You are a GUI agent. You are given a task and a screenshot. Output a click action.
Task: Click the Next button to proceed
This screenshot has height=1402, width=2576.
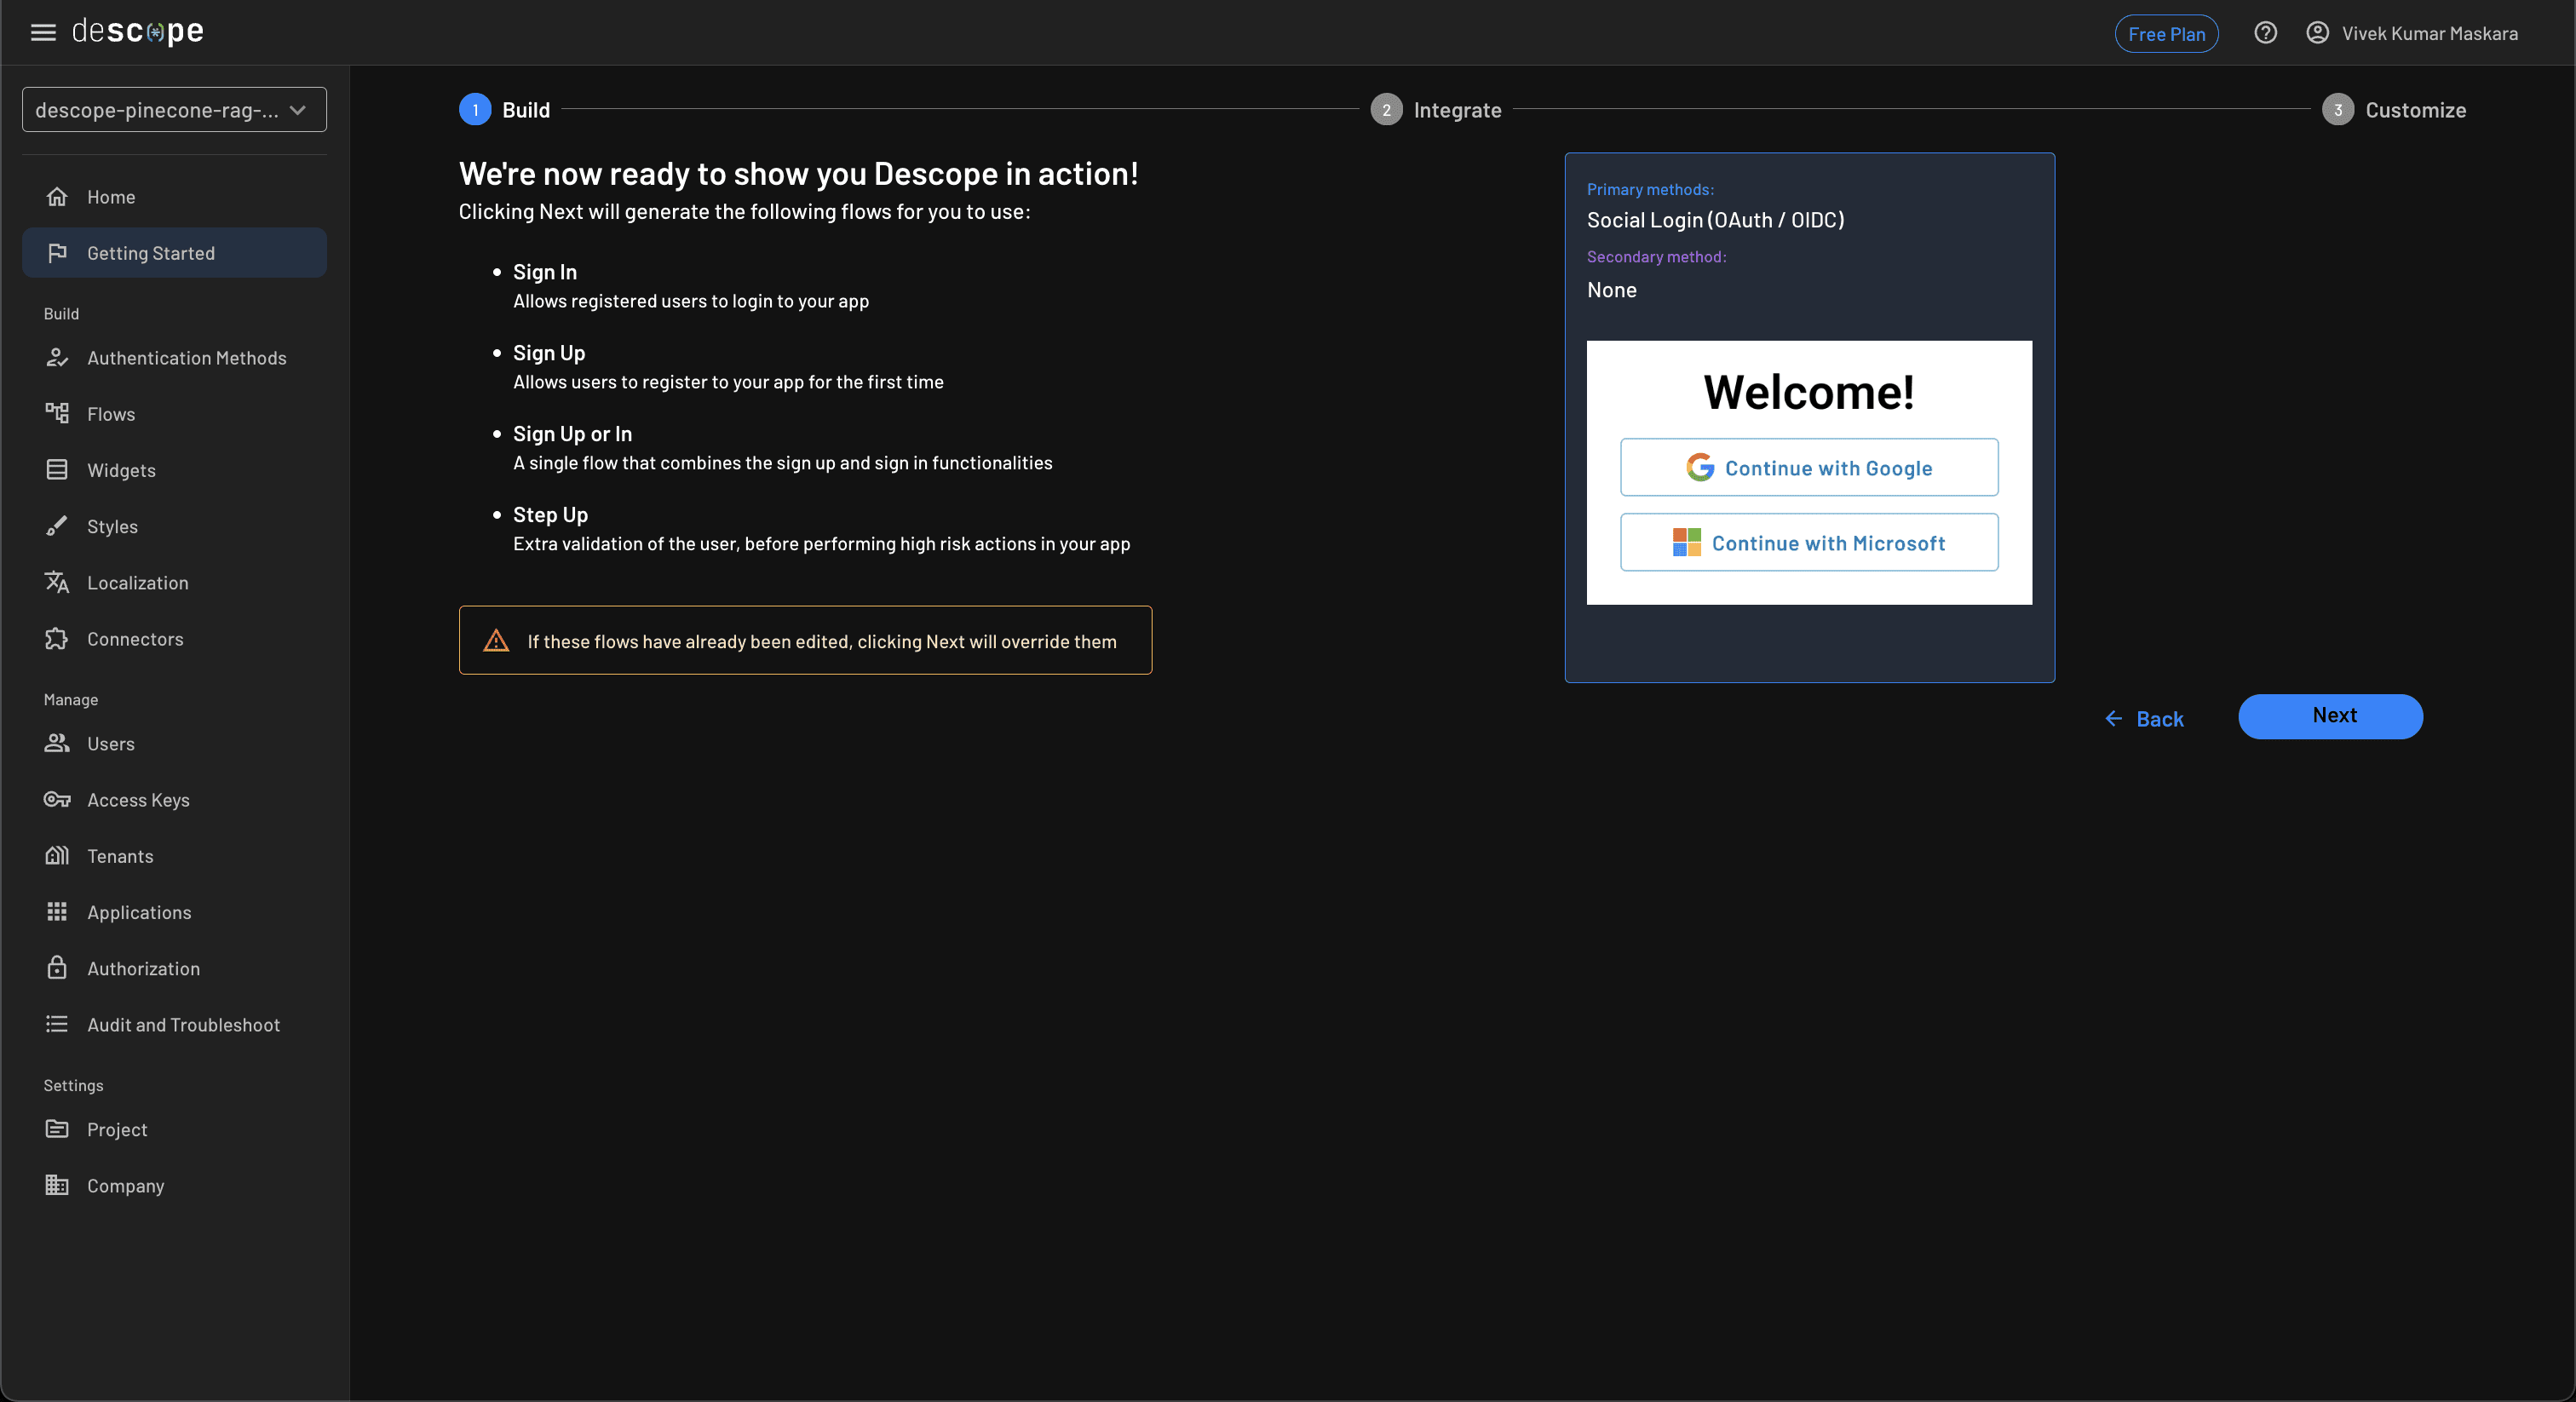(x=2331, y=716)
